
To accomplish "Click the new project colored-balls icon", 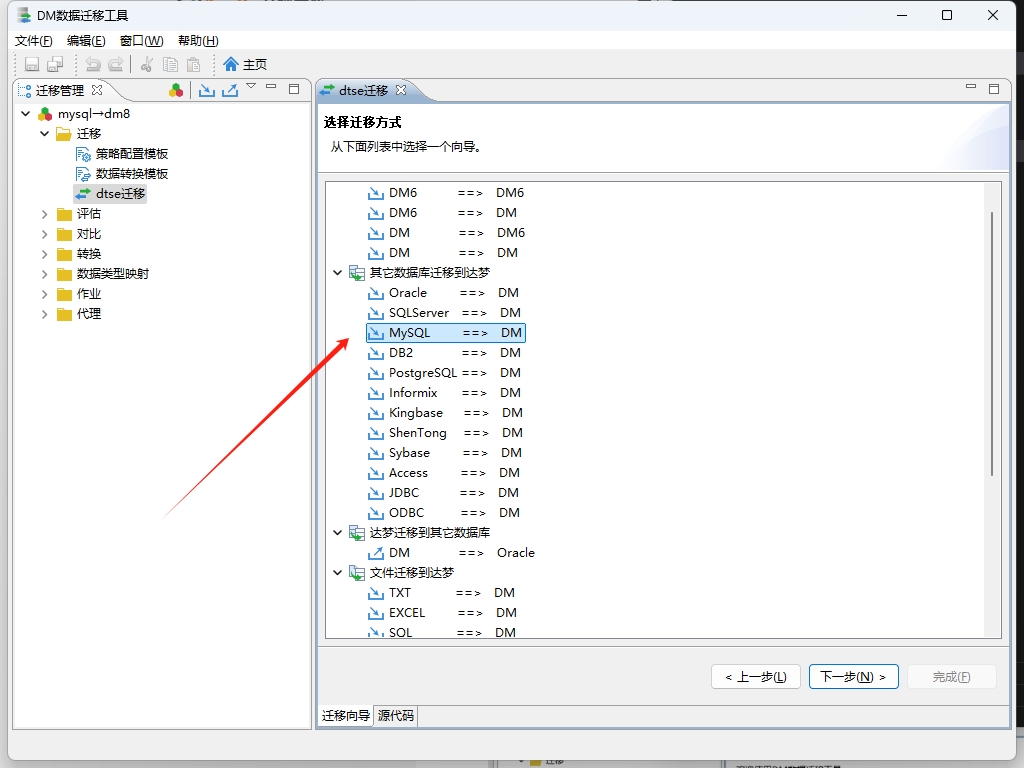I will 176,90.
